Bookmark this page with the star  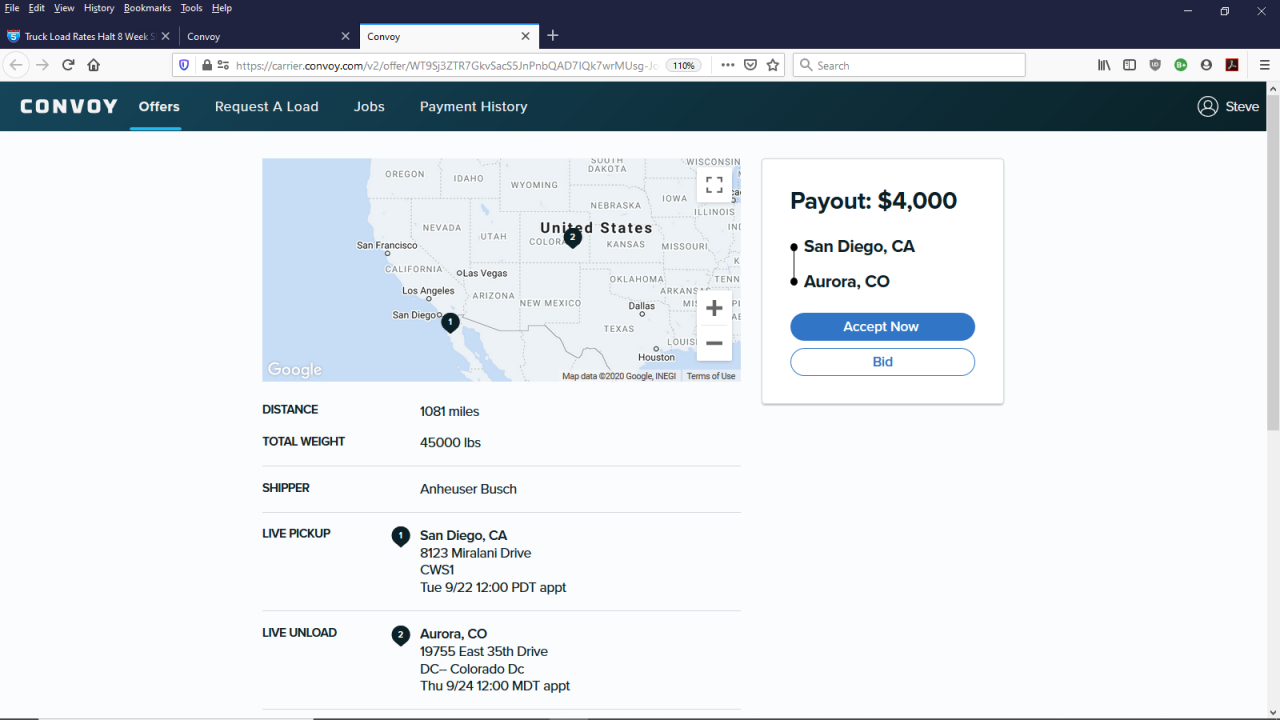(x=773, y=65)
